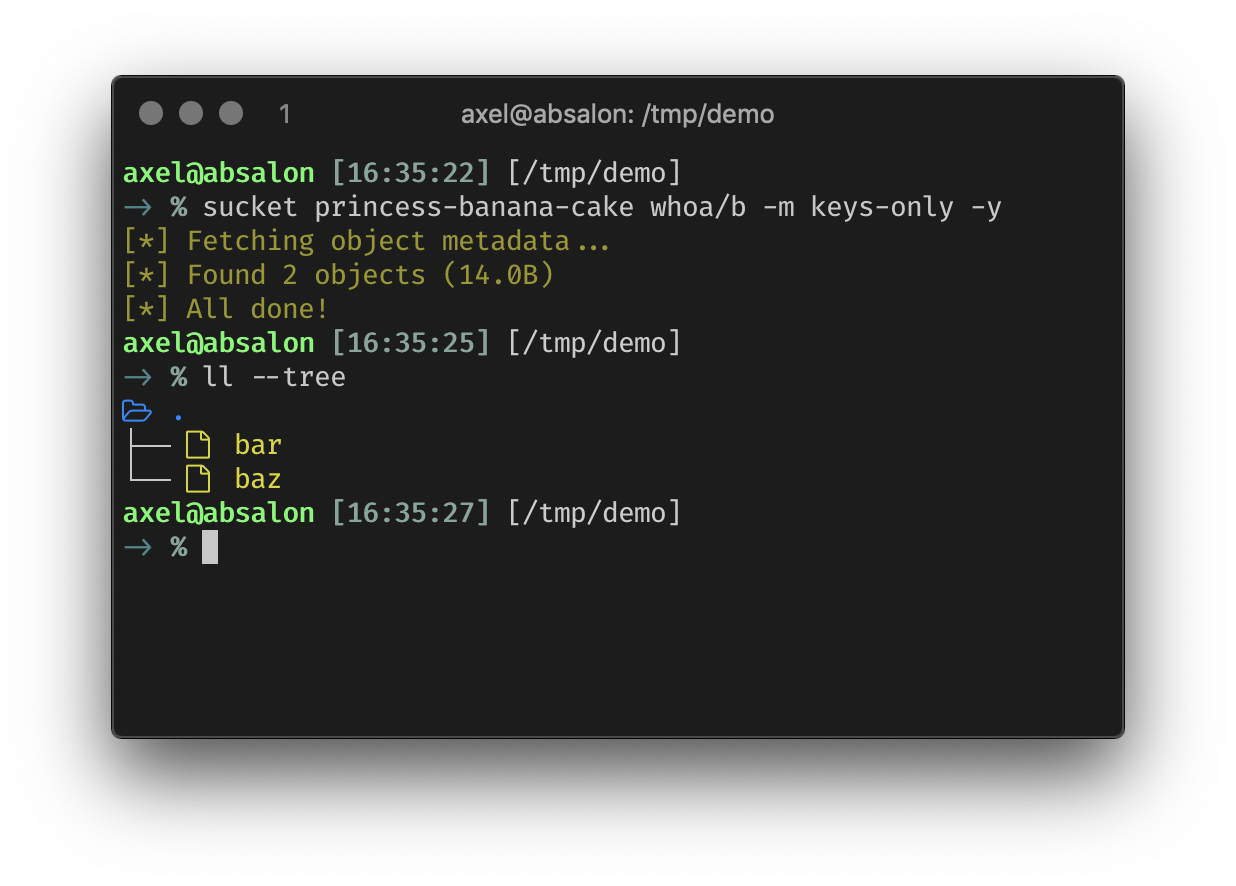The height and width of the screenshot is (886, 1236).
Task: Click the keys-only option value
Action: 873,207
